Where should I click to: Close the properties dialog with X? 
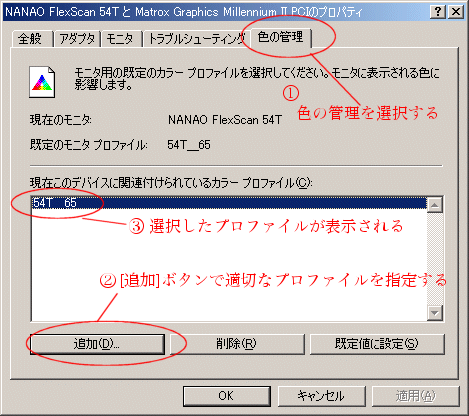[x=456, y=12]
